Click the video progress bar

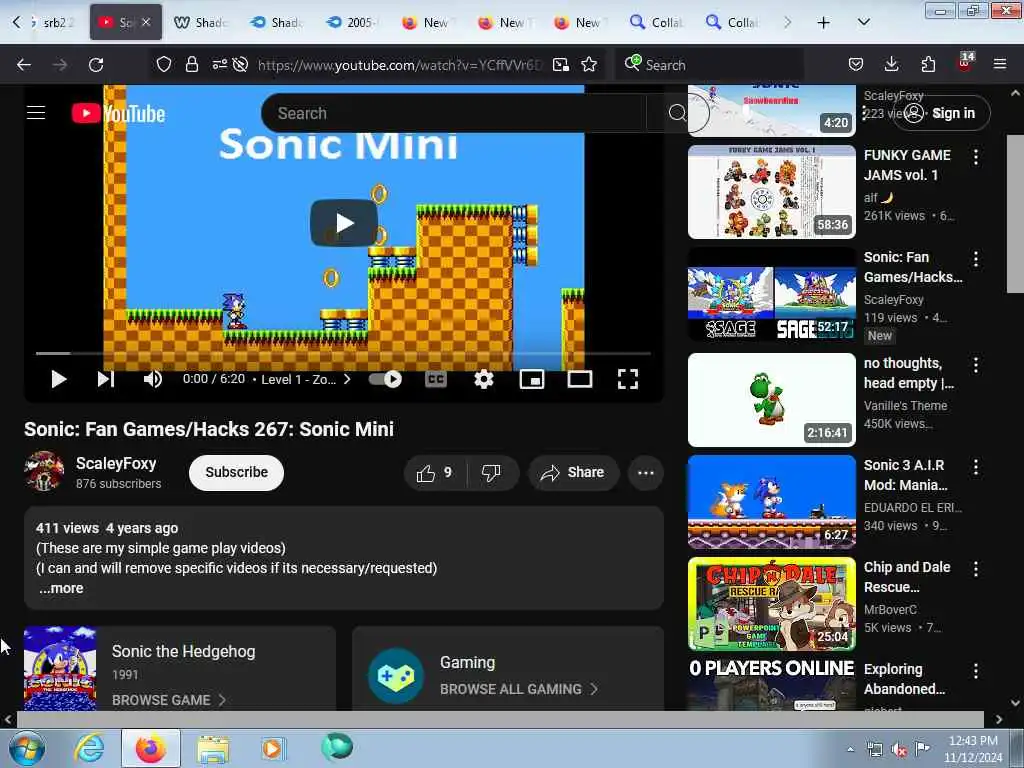(x=343, y=353)
